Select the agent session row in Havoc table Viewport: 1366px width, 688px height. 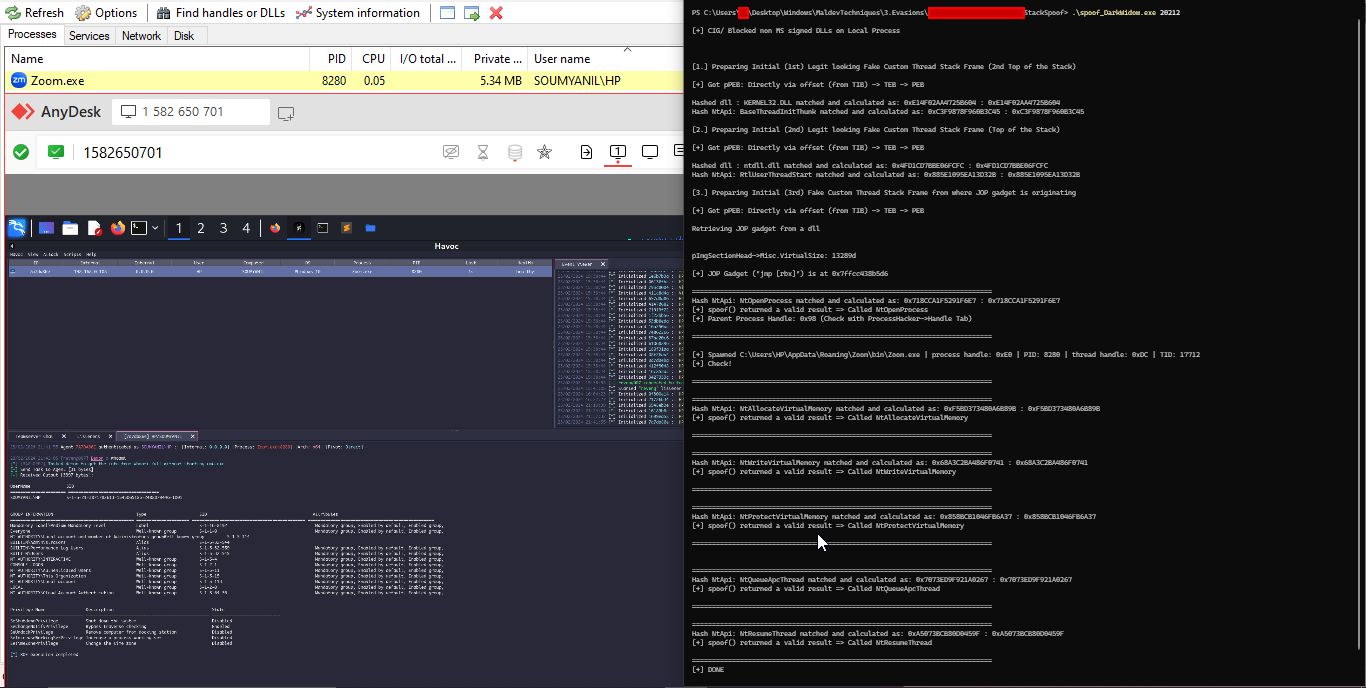click(x=280, y=271)
